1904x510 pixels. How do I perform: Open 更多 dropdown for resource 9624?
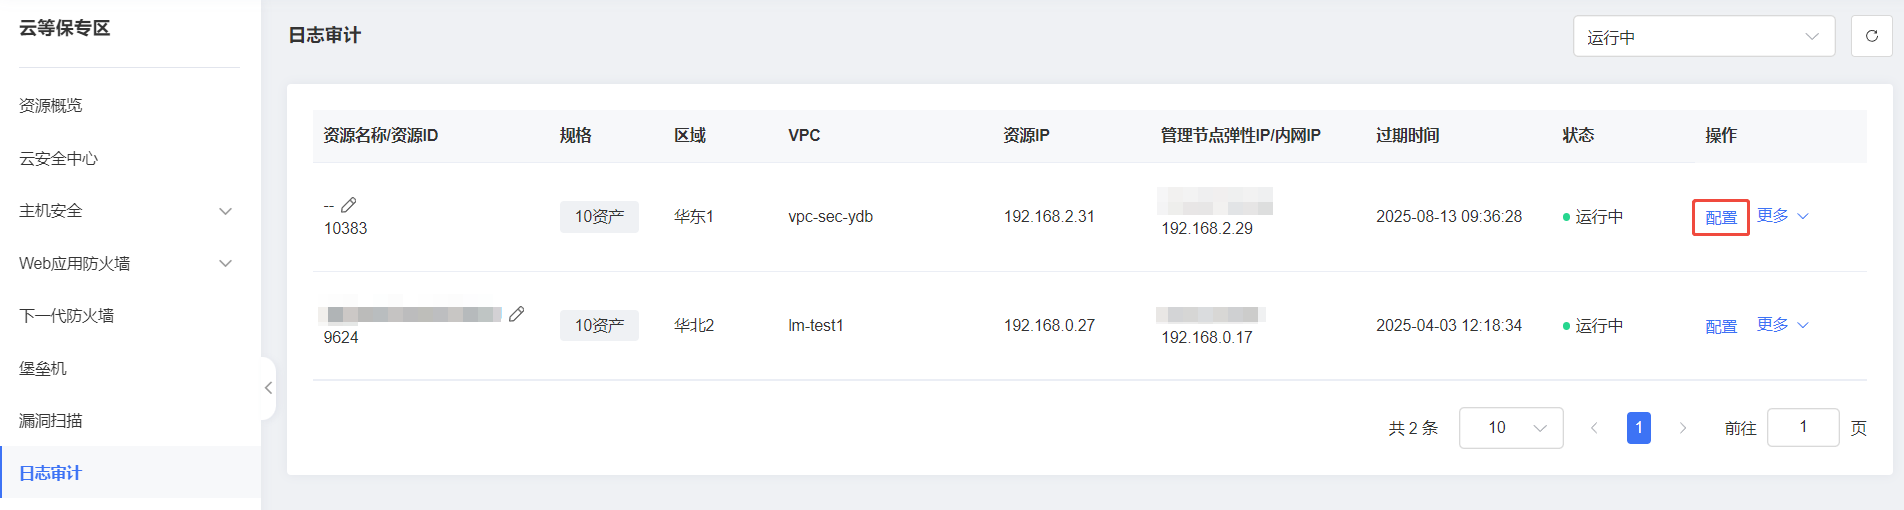[1783, 325]
